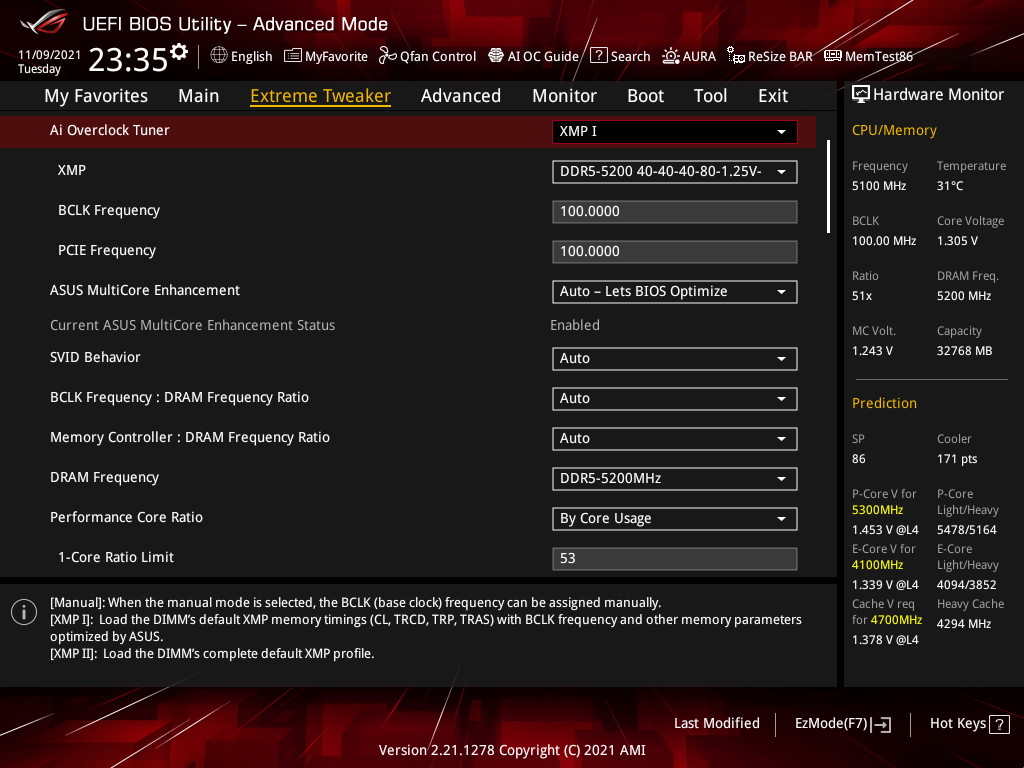
Task: Launch the AI OC Guide icon
Action: click(496, 56)
